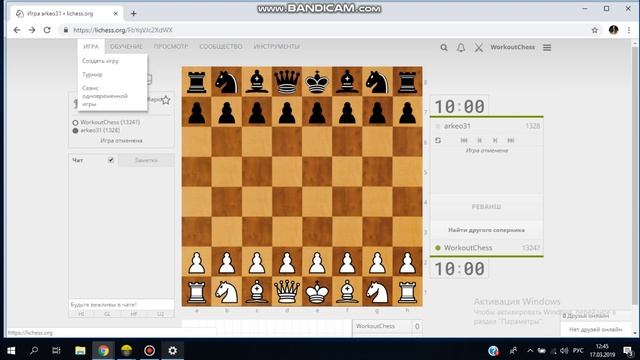Viewport: 640px width, 360px height.
Task: Send HI chat preset
Action: point(81,314)
